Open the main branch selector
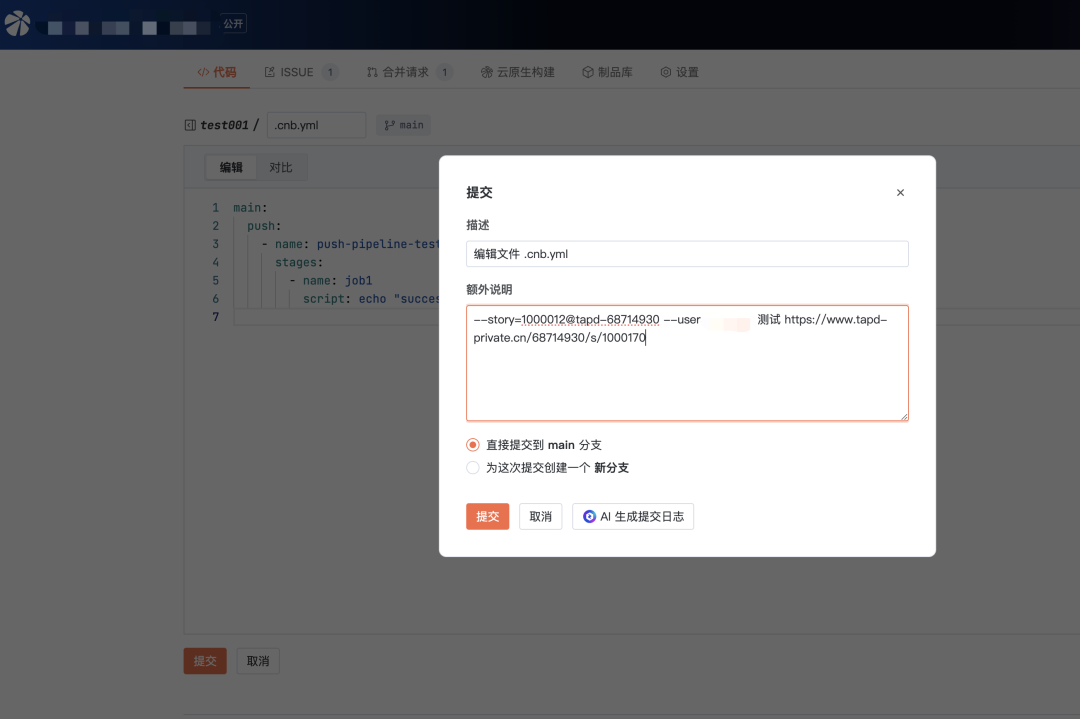Viewport: 1080px width, 719px height. (404, 125)
